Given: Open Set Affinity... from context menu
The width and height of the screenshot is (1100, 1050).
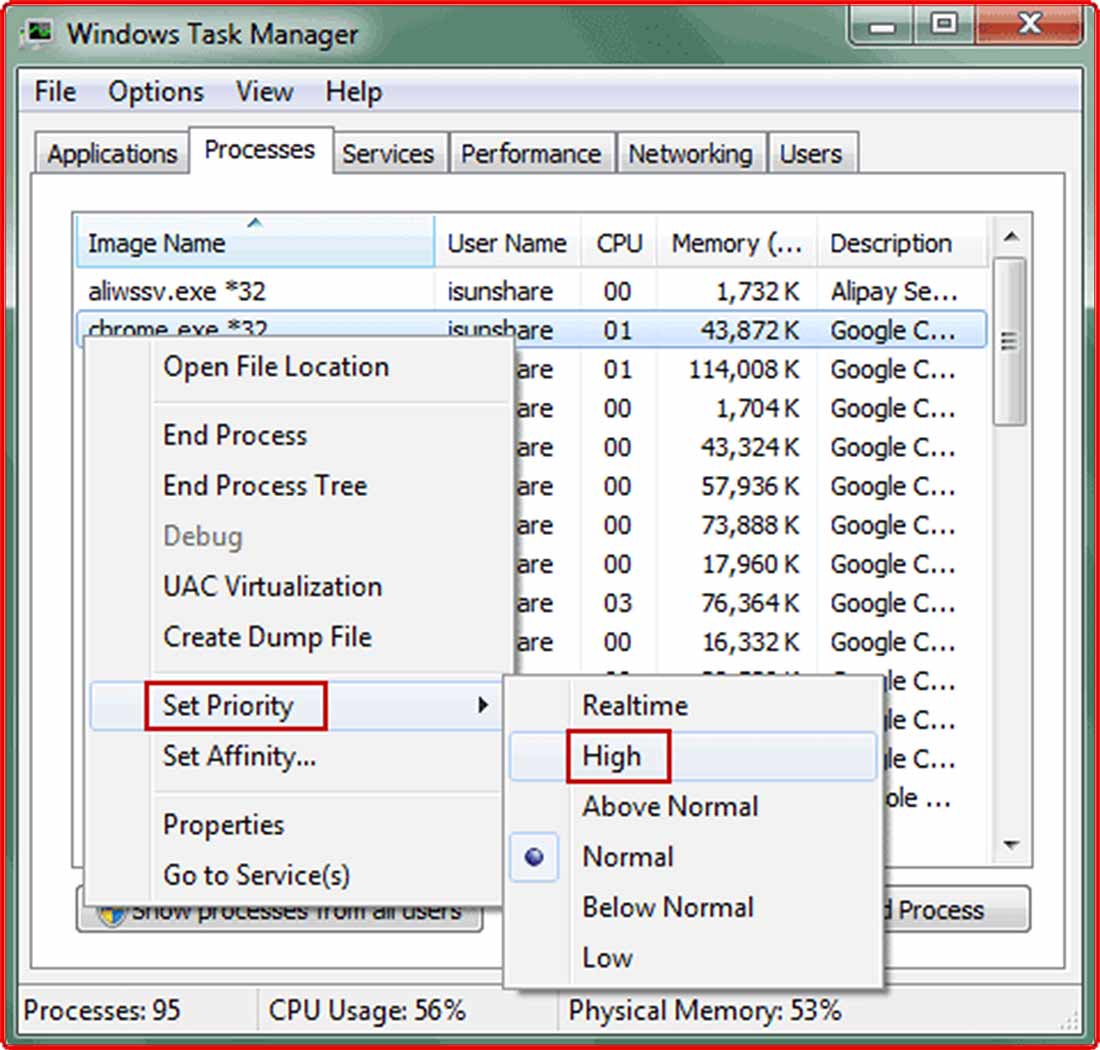Looking at the screenshot, I should coord(239,756).
